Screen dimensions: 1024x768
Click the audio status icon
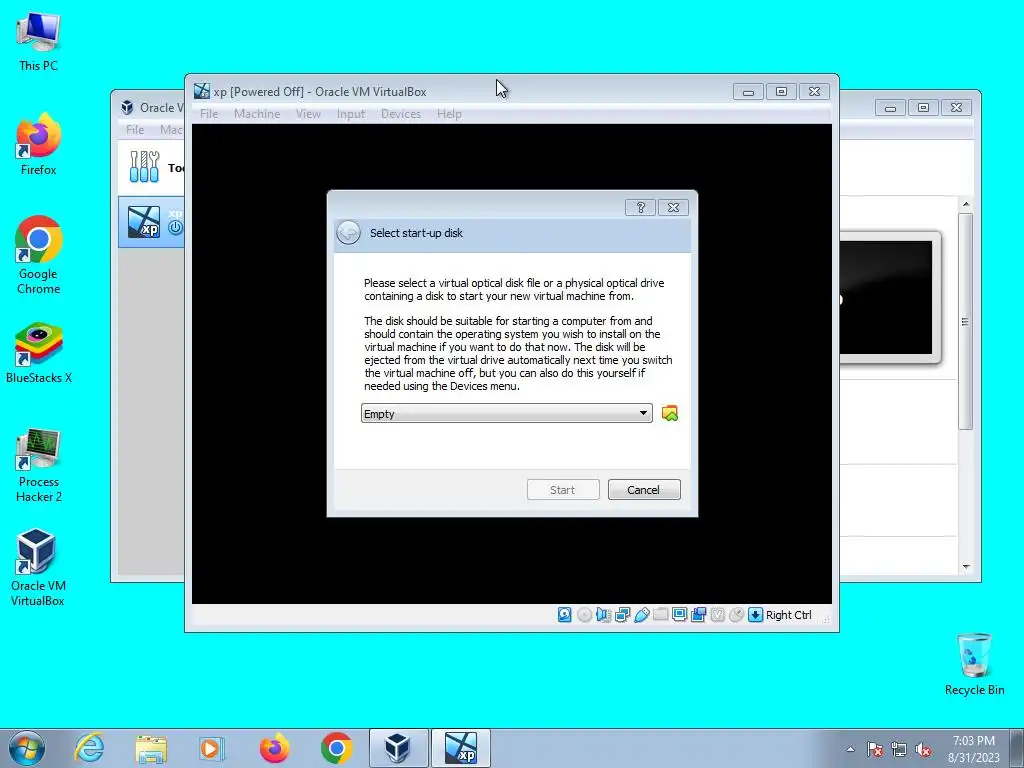(x=603, y=615)
